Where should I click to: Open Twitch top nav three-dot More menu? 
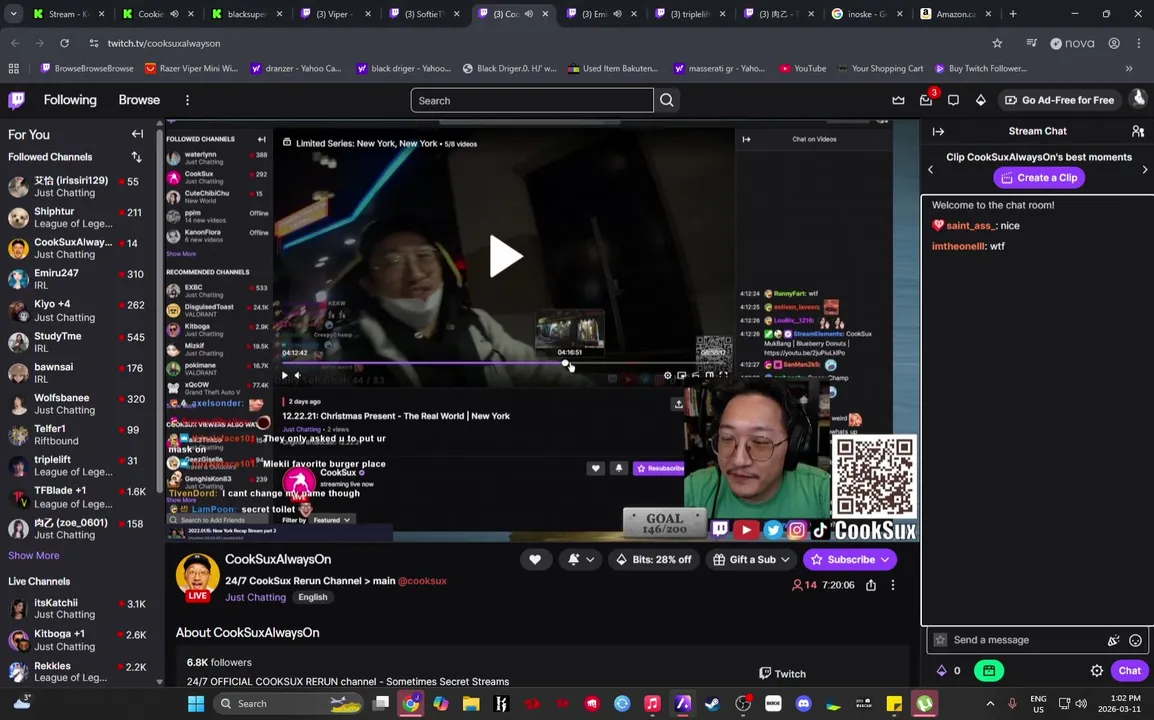[x=187, y=100]
